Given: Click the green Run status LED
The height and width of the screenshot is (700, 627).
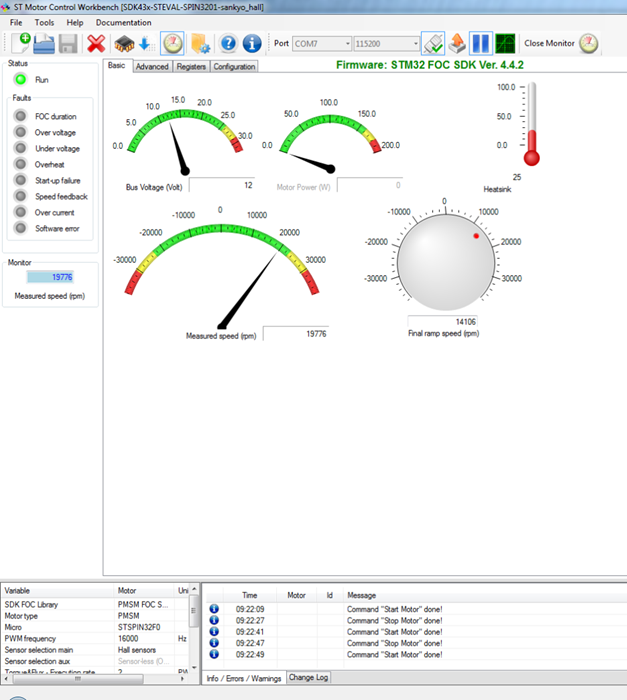Looking at the screenshot, I should tap(21, 79).
